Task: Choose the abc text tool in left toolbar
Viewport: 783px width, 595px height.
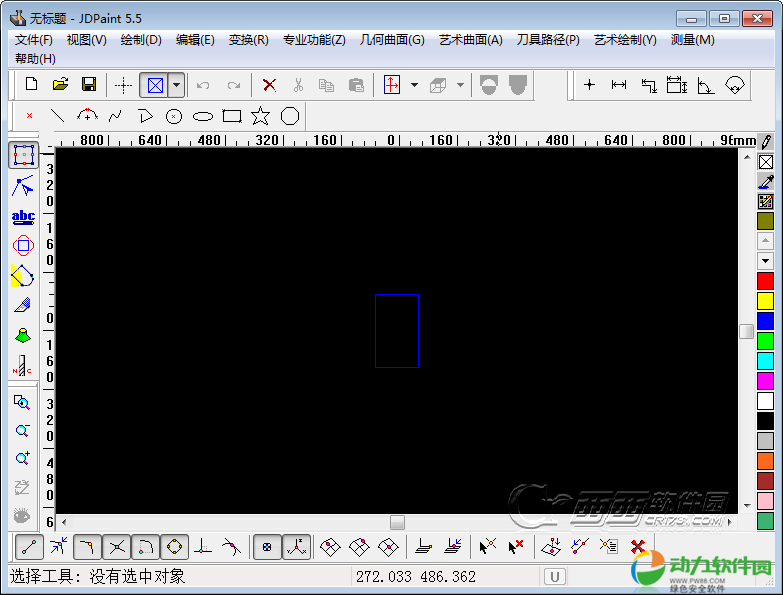Action: (22, 216)
